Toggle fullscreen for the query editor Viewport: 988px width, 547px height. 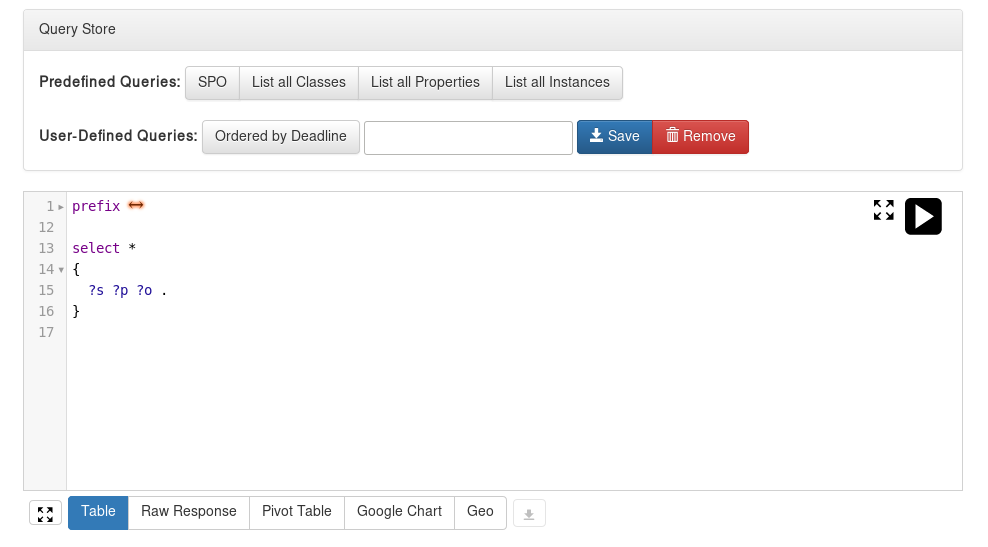tap(883, 210)
